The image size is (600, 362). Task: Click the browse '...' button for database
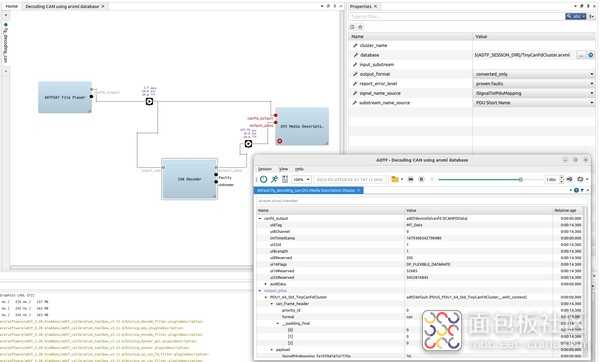582,55
